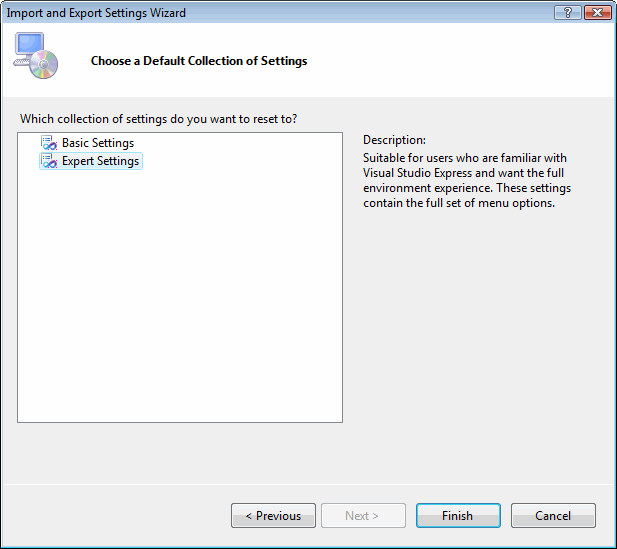Image resolution: width=617 pixels, height=549 pixels.
Task: Click the wizard computer monitor icon
Action: (28, 48)
